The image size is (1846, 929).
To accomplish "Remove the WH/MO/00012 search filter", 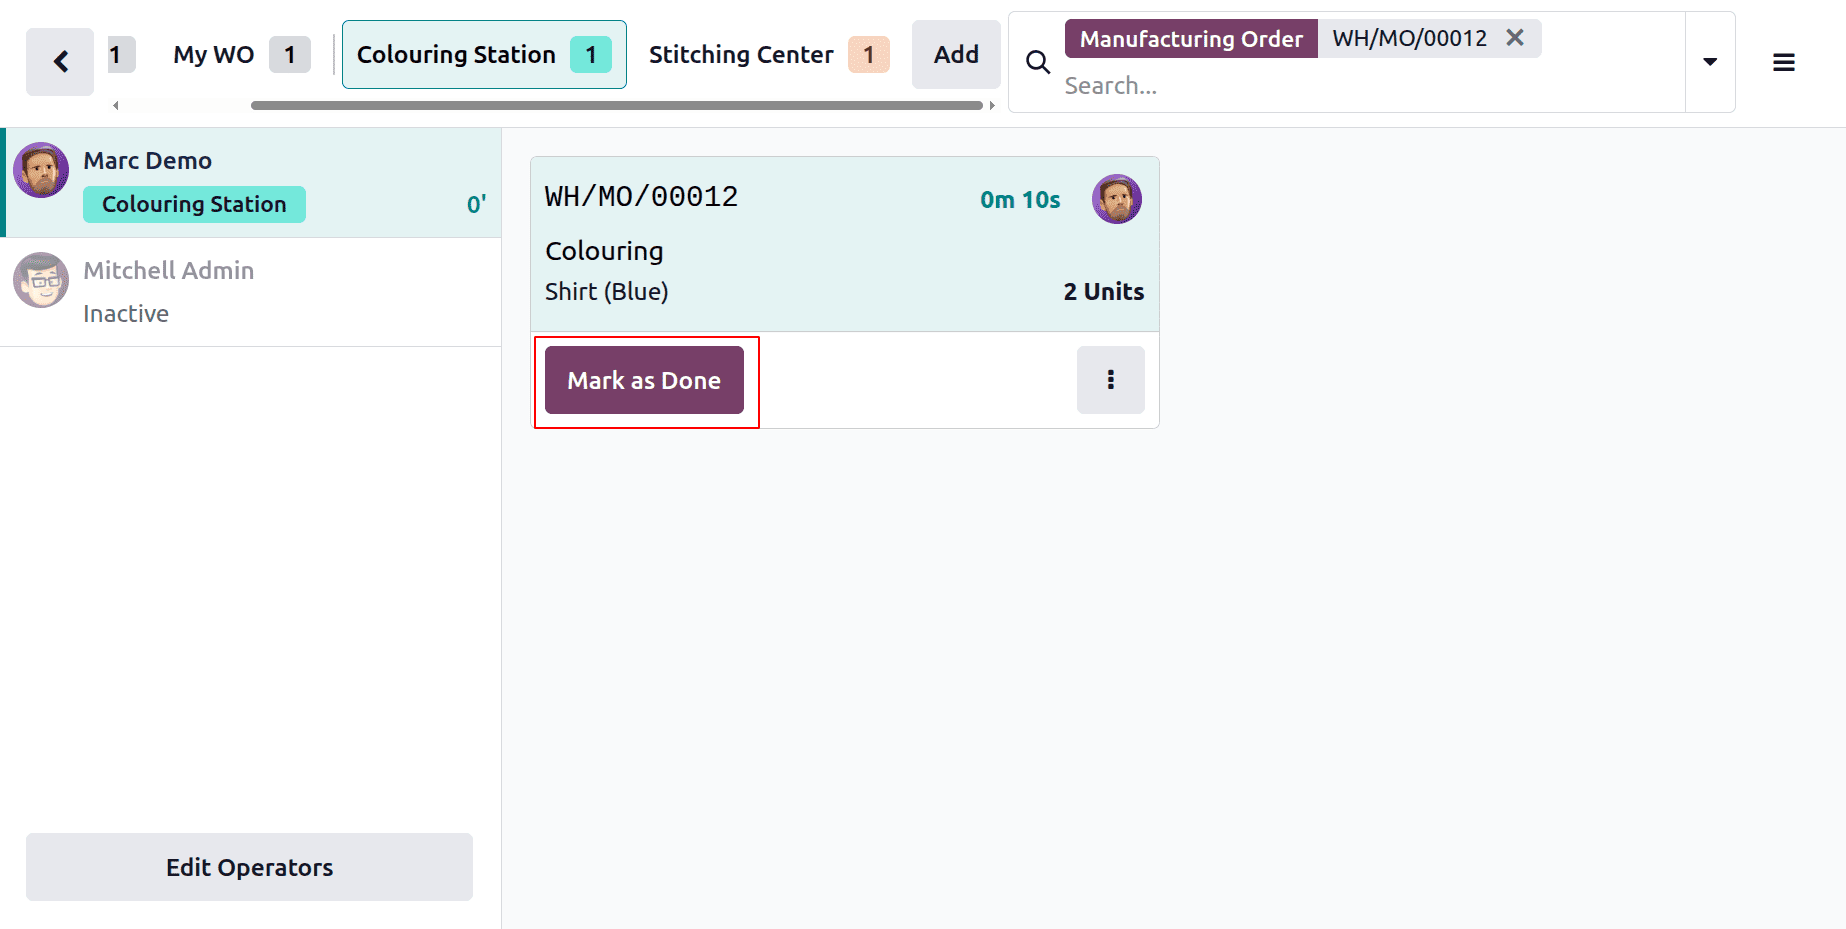I will tap(1515, 38).
